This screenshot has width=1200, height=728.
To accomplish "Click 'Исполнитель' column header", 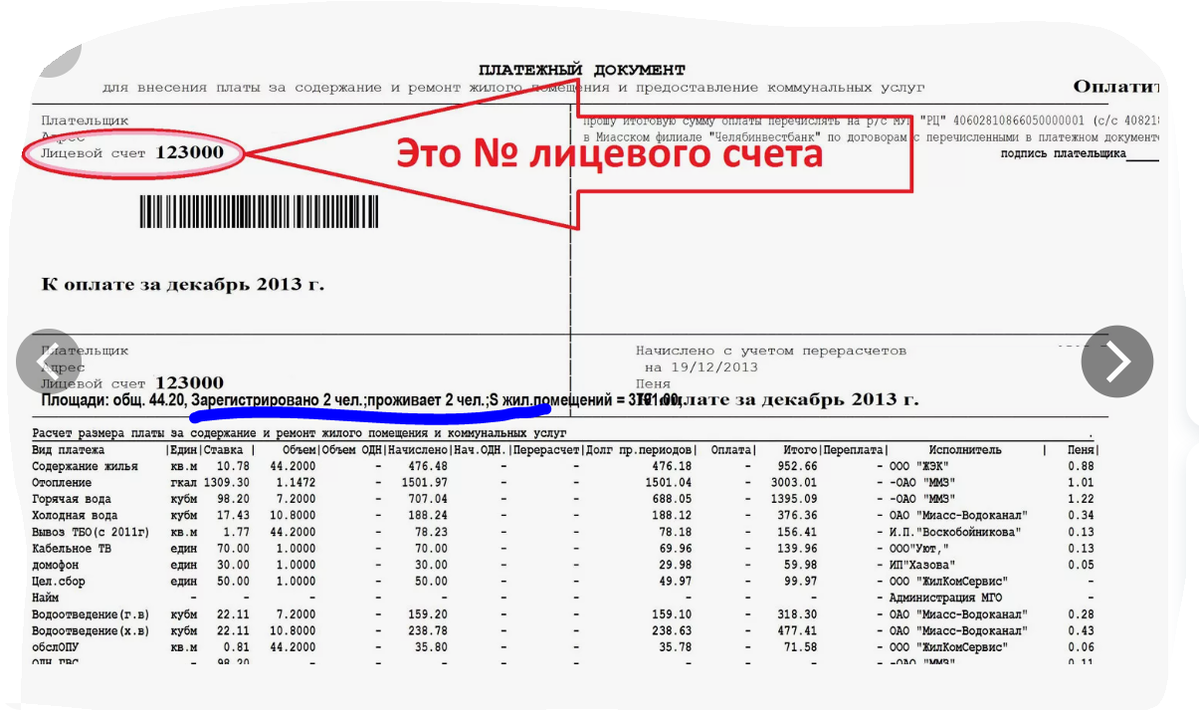I will (965, 450).
